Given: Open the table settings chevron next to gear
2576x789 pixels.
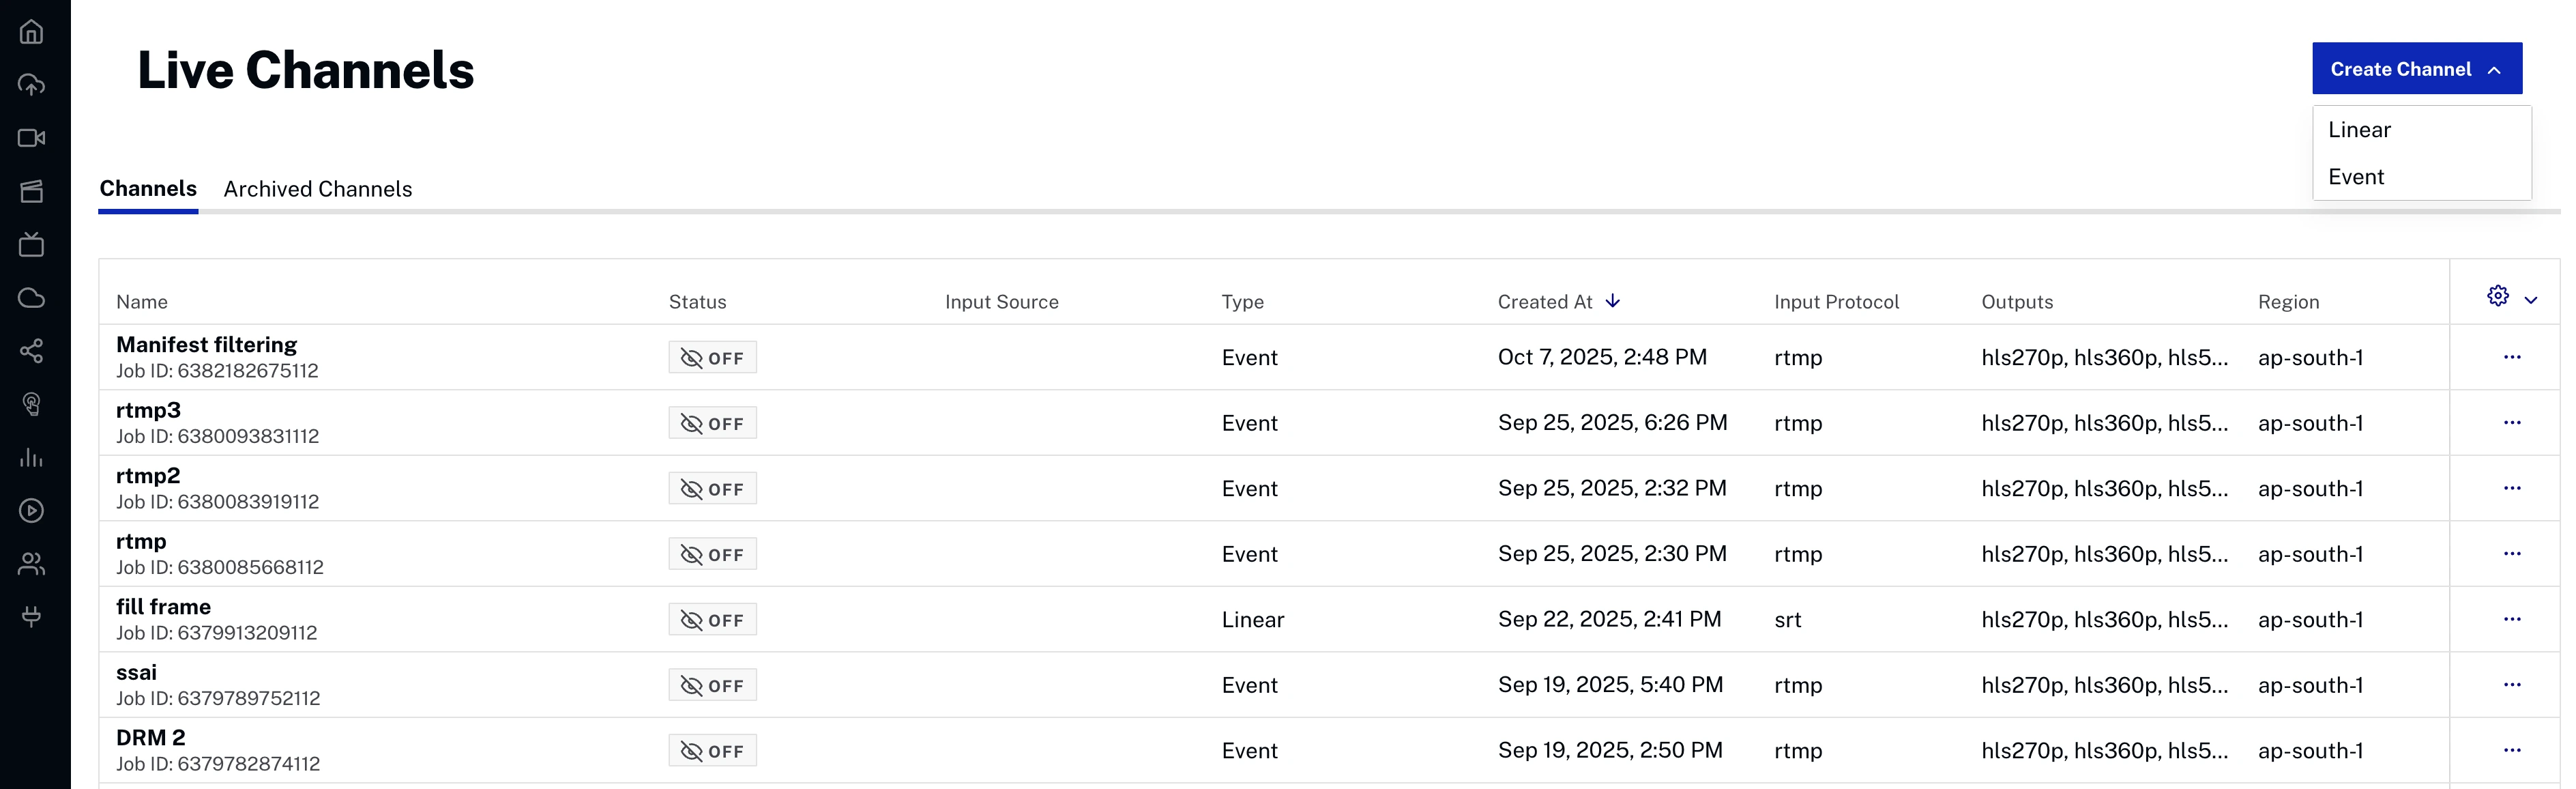Looking at the screenshot, I should tap(2531, 299).
